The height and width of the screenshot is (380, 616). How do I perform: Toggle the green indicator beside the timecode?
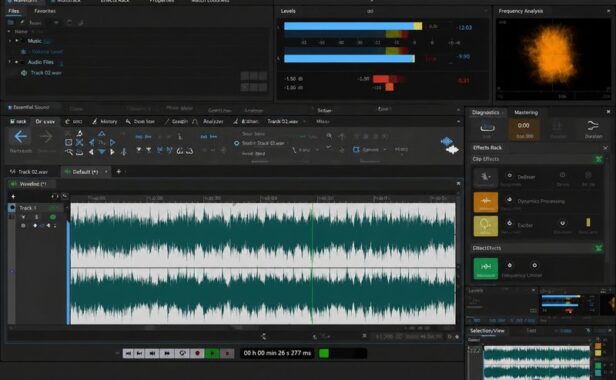324,353
